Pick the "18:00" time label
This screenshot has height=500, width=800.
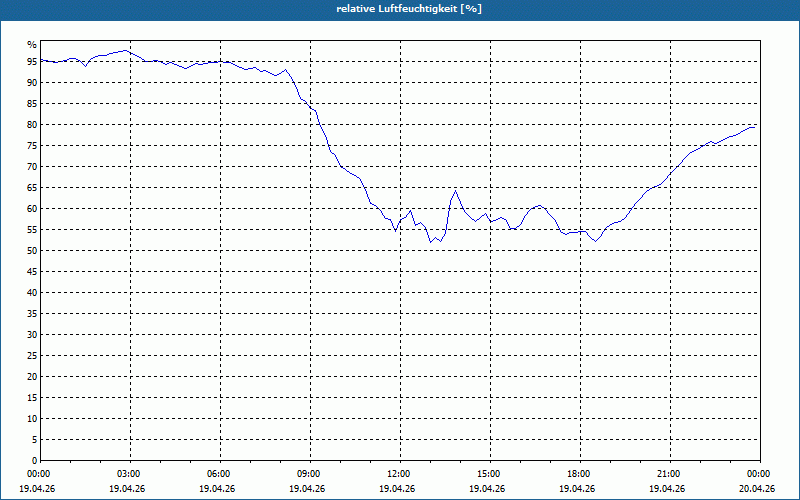tap(581, 474)
